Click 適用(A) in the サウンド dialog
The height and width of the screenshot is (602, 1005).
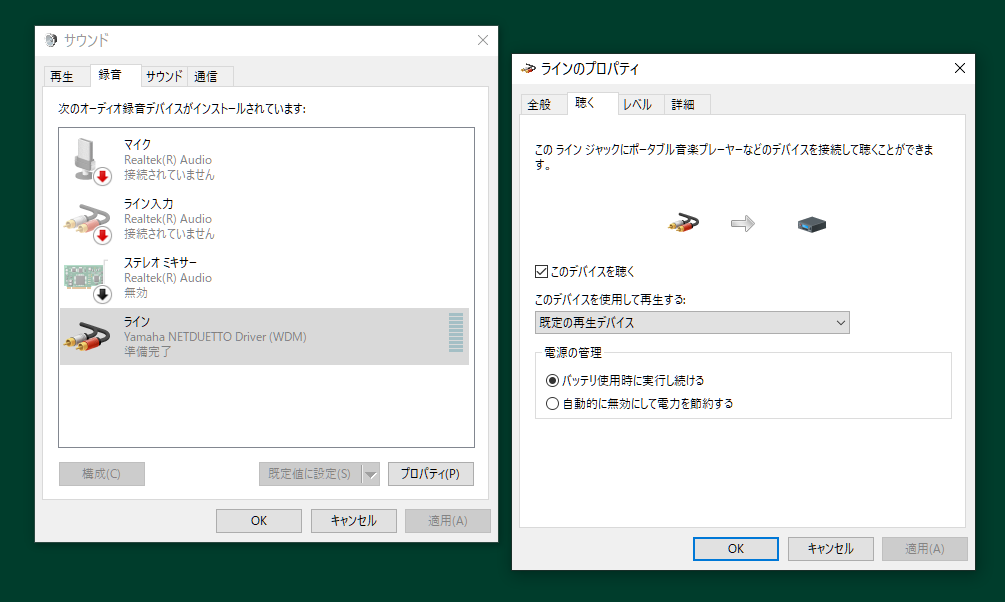(448, 521)
